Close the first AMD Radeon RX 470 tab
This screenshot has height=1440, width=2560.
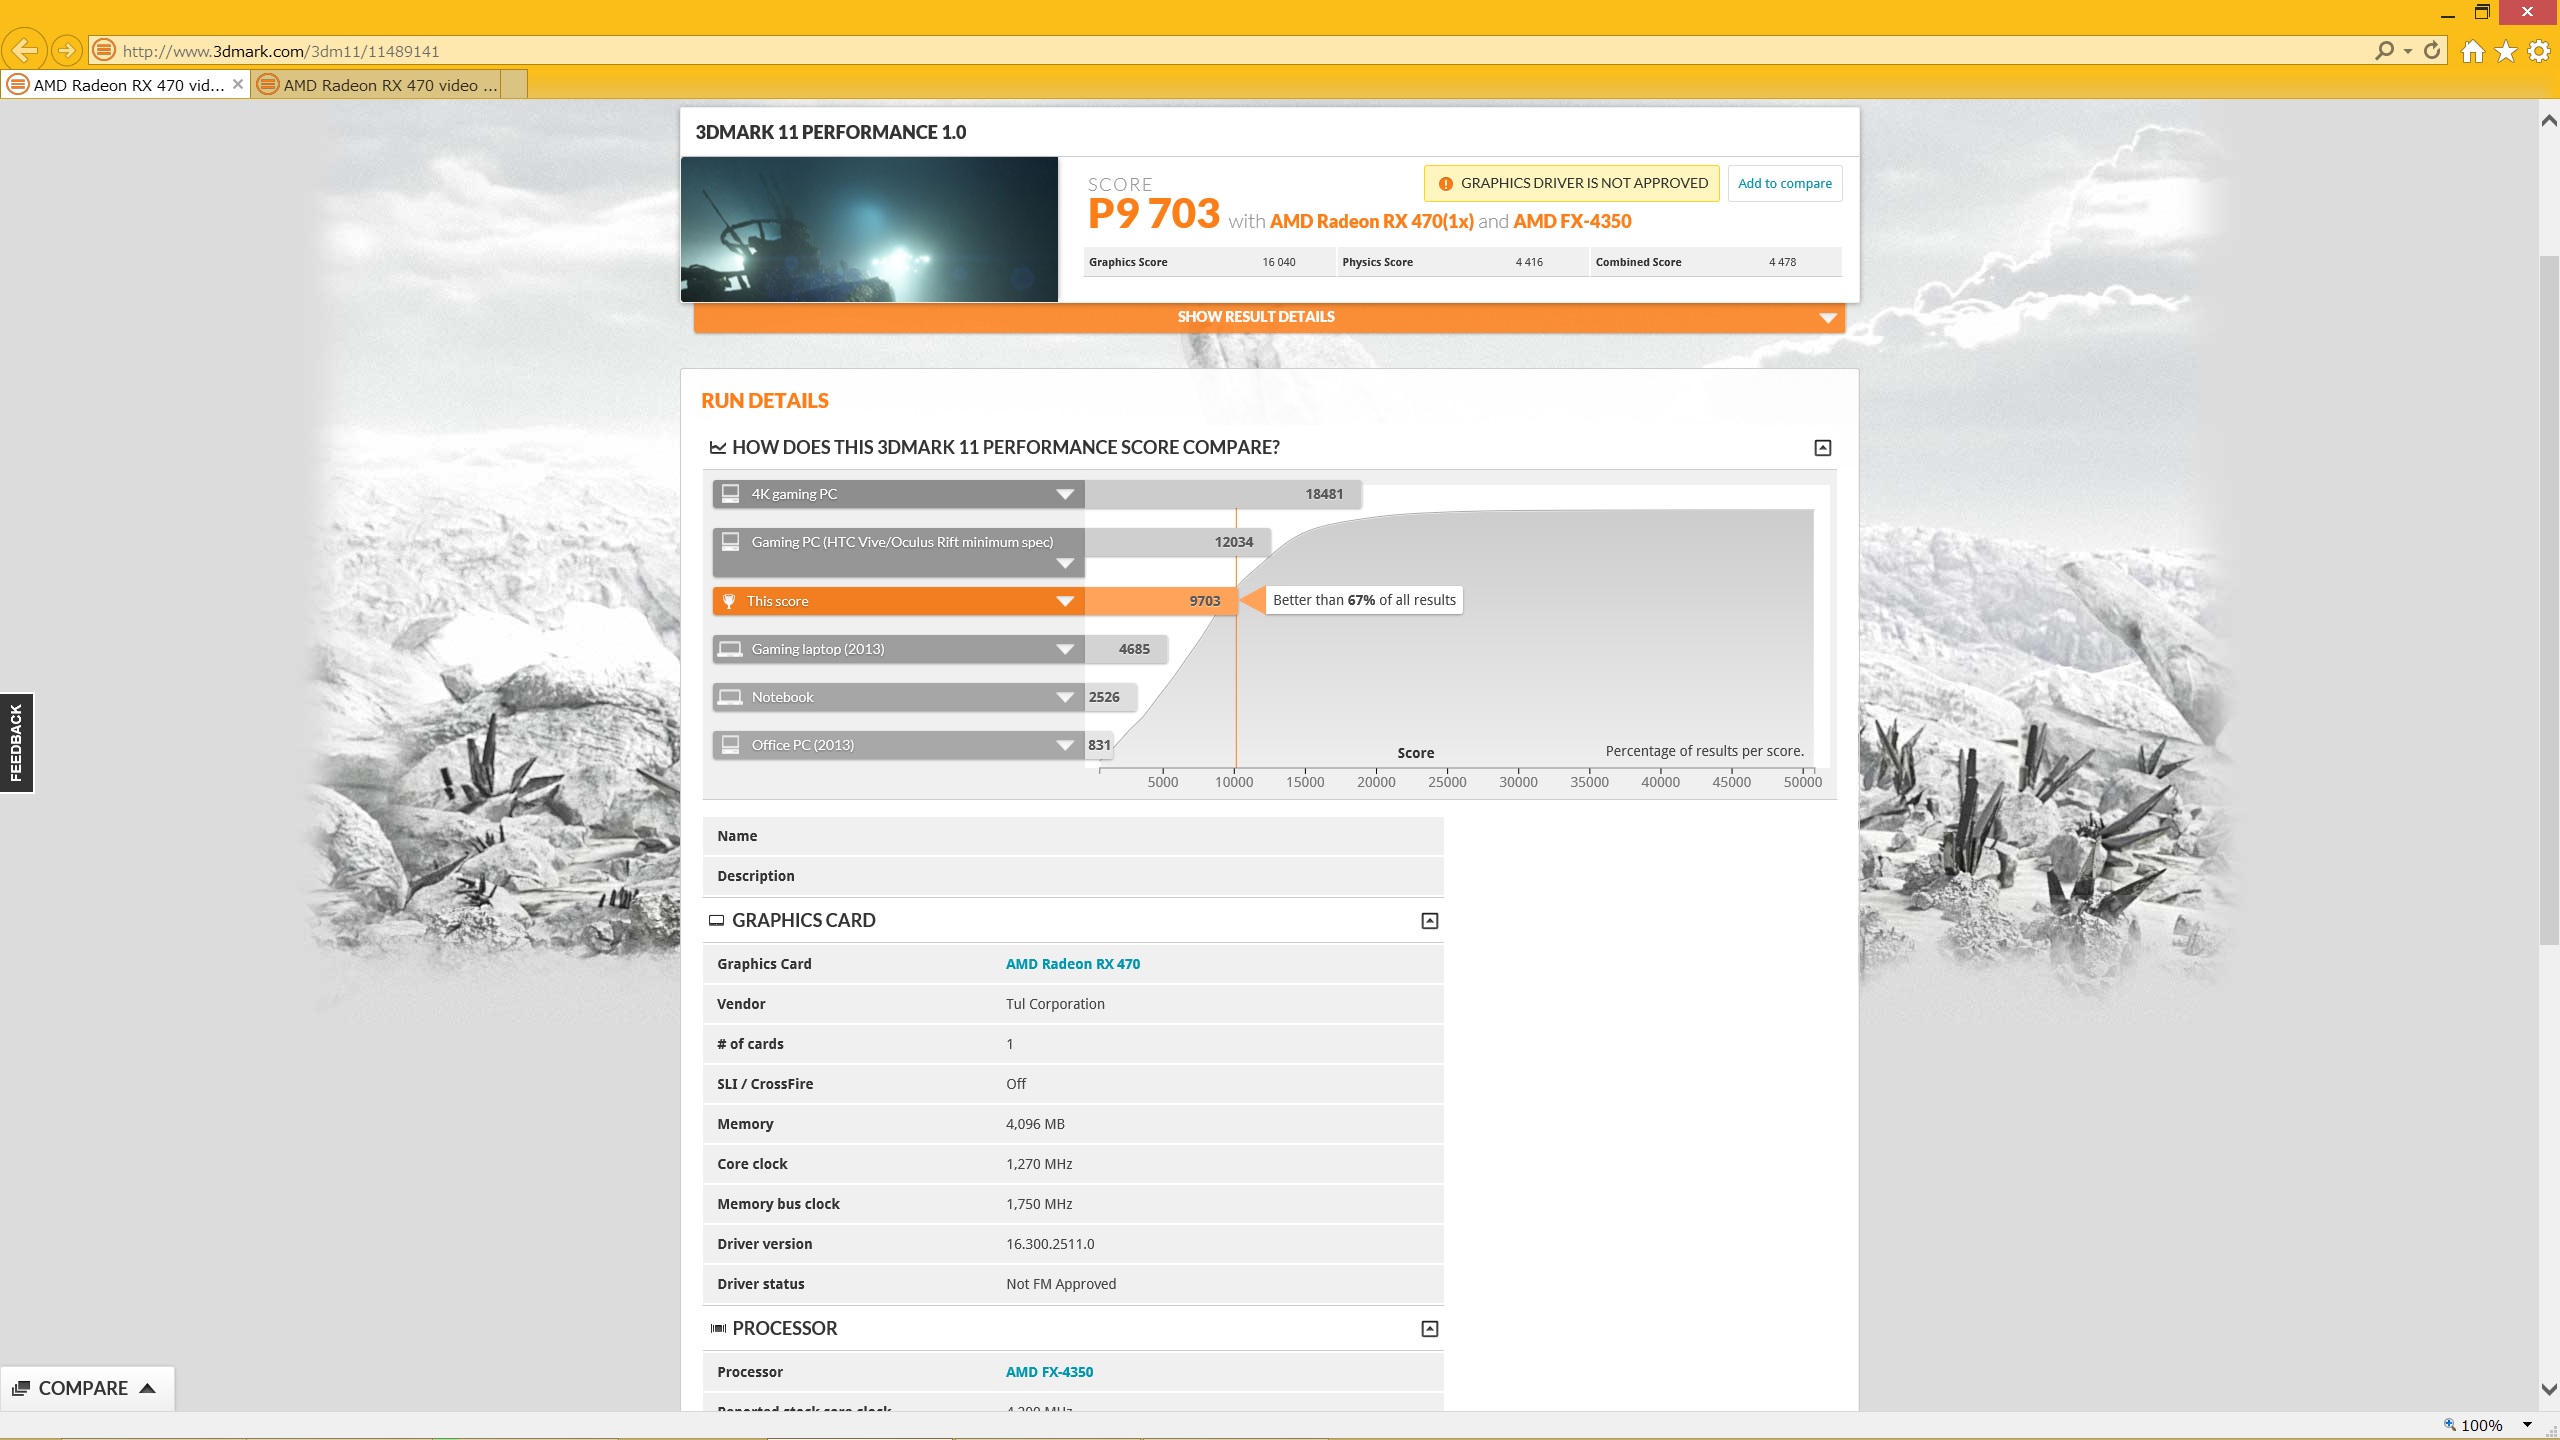tap(238, 84)
